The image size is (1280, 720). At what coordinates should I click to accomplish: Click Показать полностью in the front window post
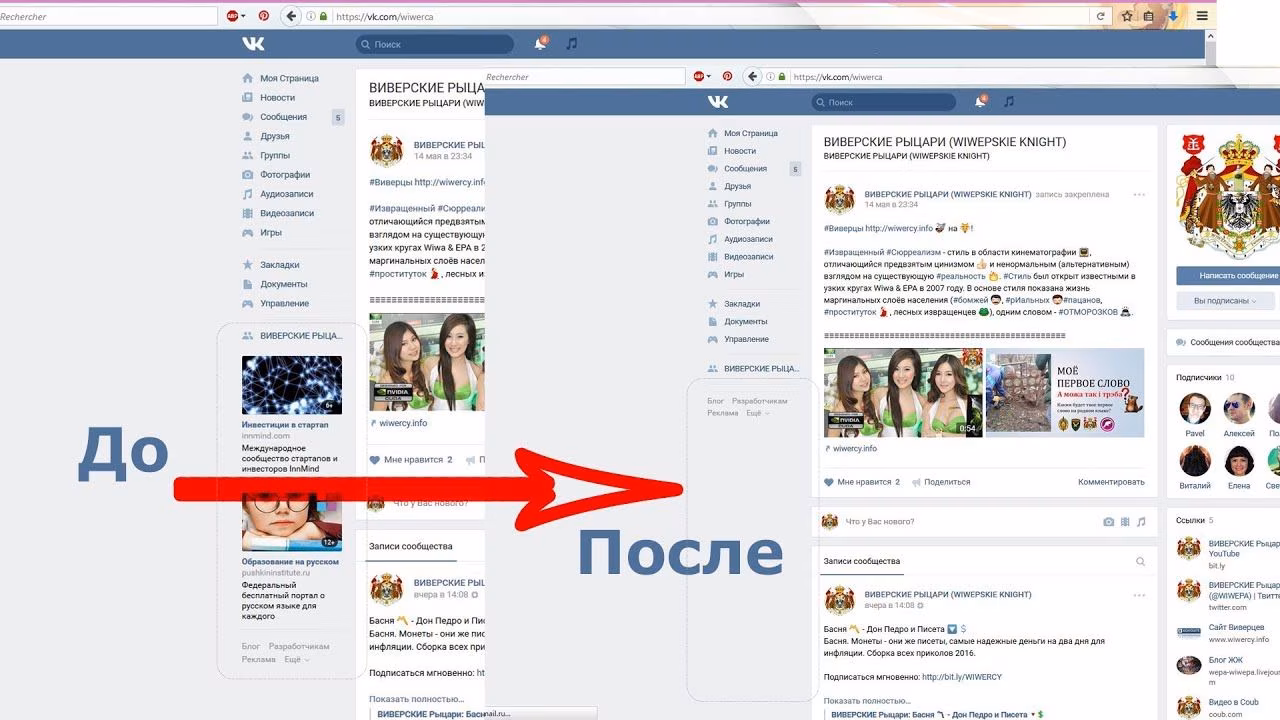(x=867, y=701)
